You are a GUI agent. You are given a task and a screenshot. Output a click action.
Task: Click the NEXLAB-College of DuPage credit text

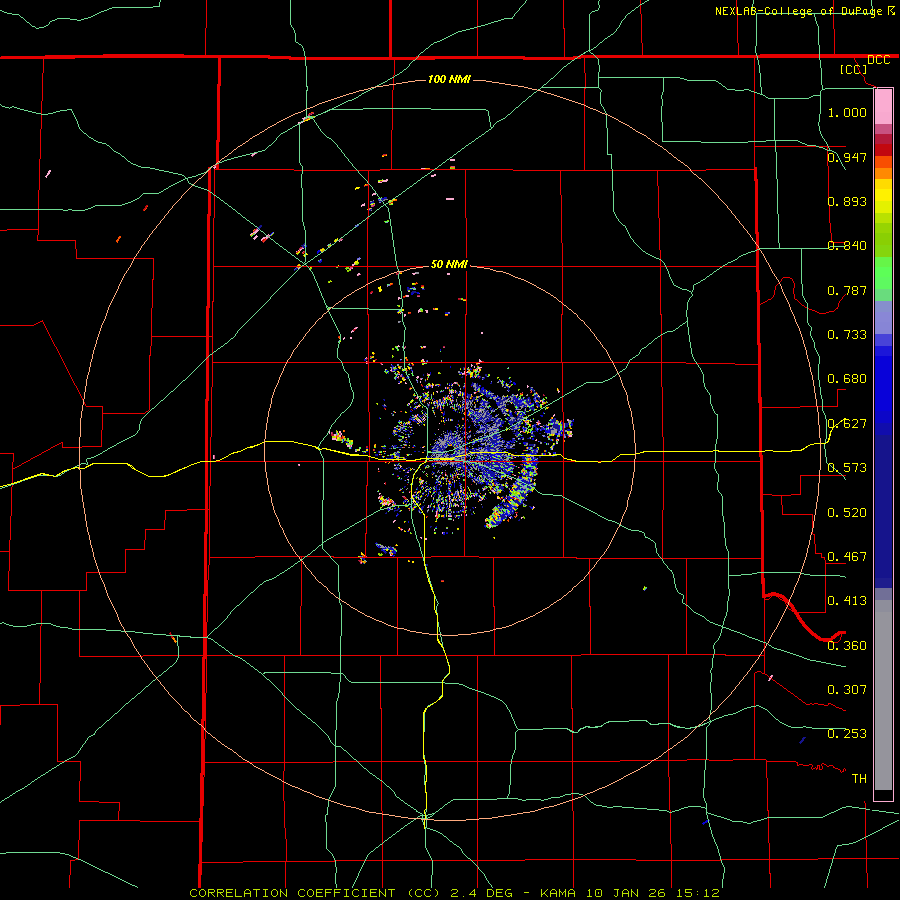pyautogui.click(x=801, y=11)
